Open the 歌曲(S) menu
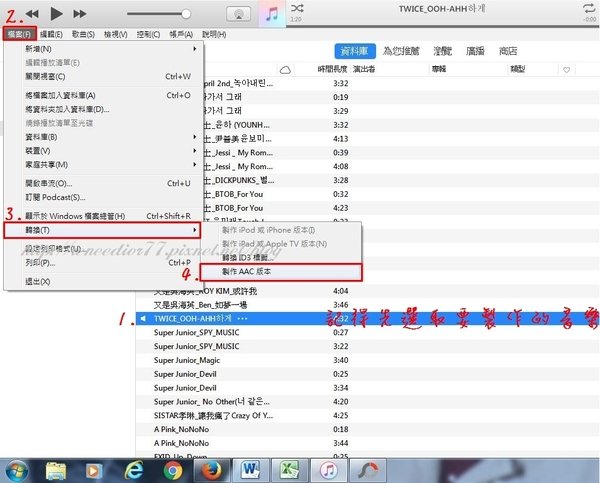600x483 pixels. click(83, 34)
